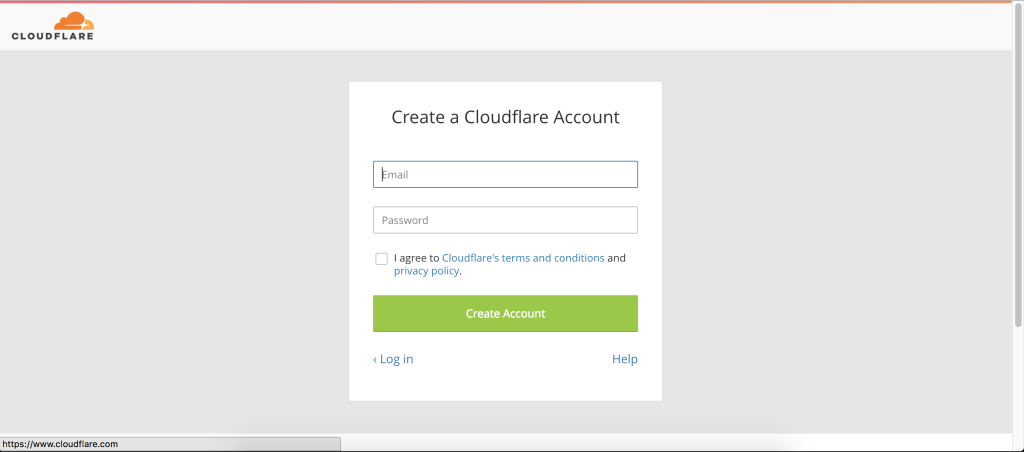Focus the Email input field
The width and height of the screenshot is (1024, 452).
[x=505, y=174]
